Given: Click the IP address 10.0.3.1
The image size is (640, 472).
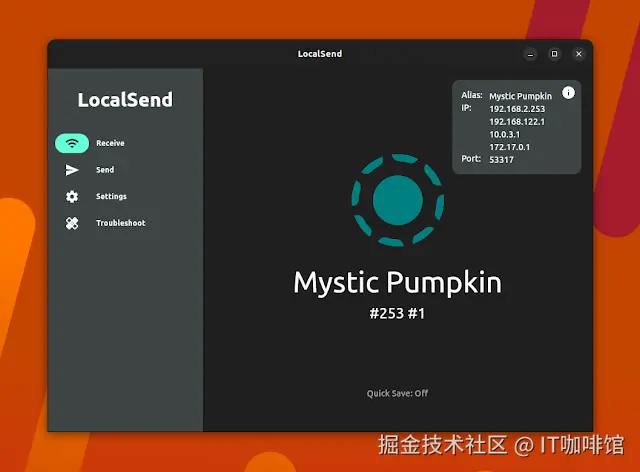Looking at the screenshot, I should [504, 134].
